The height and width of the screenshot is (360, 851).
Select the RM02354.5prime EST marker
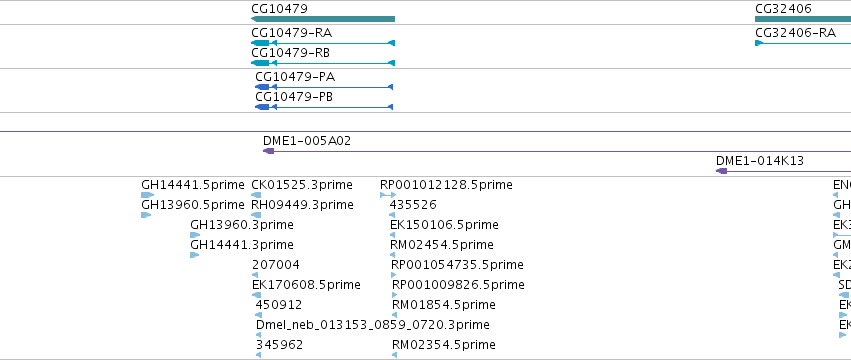(x=395, y=355)
